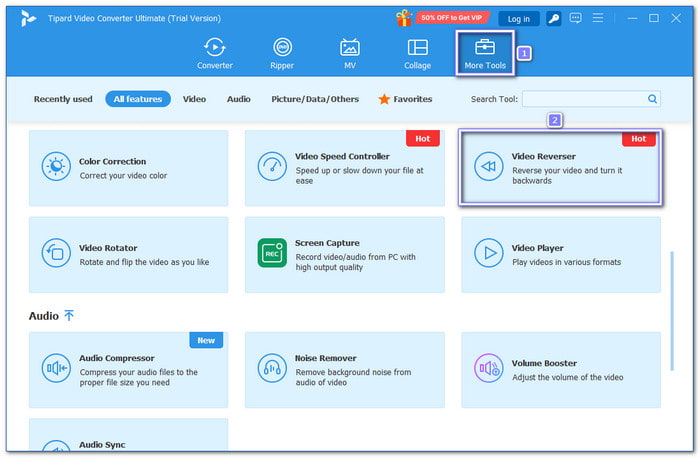Open the Video Rotator tool title
The height and width of the screenshot is (458, 700).
pos(108,248)
